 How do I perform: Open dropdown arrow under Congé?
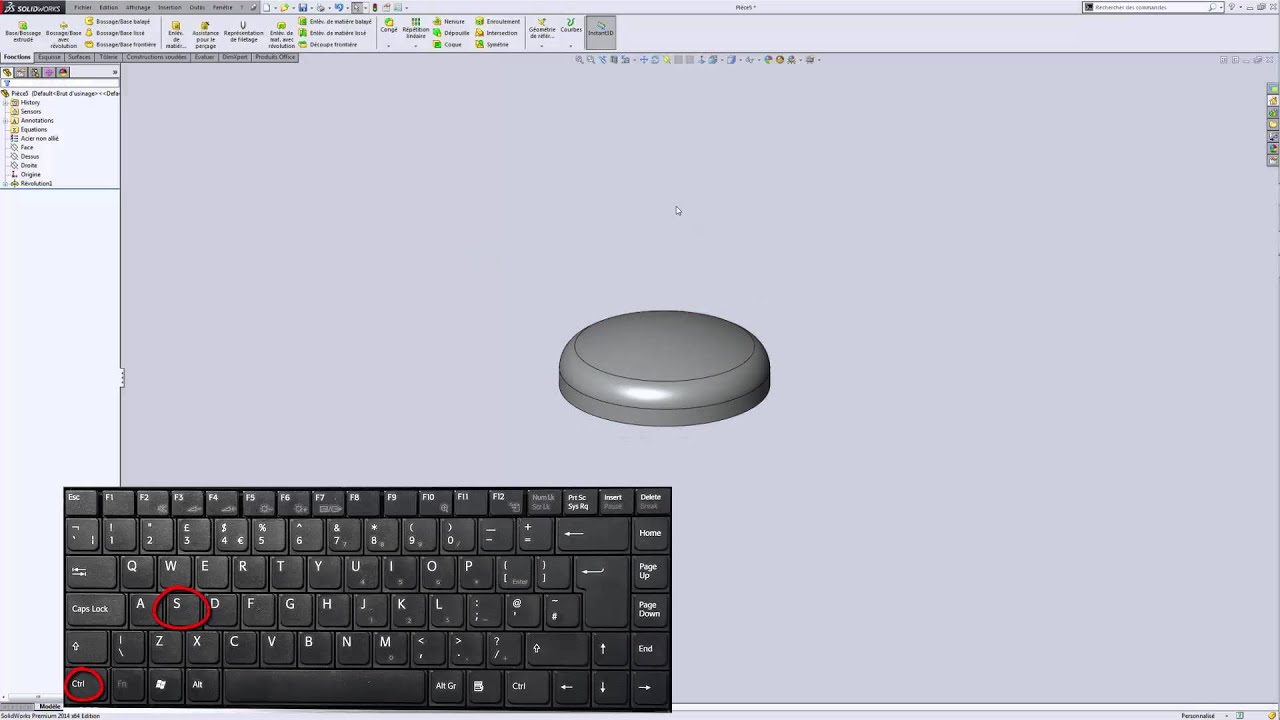click(388, 45)
